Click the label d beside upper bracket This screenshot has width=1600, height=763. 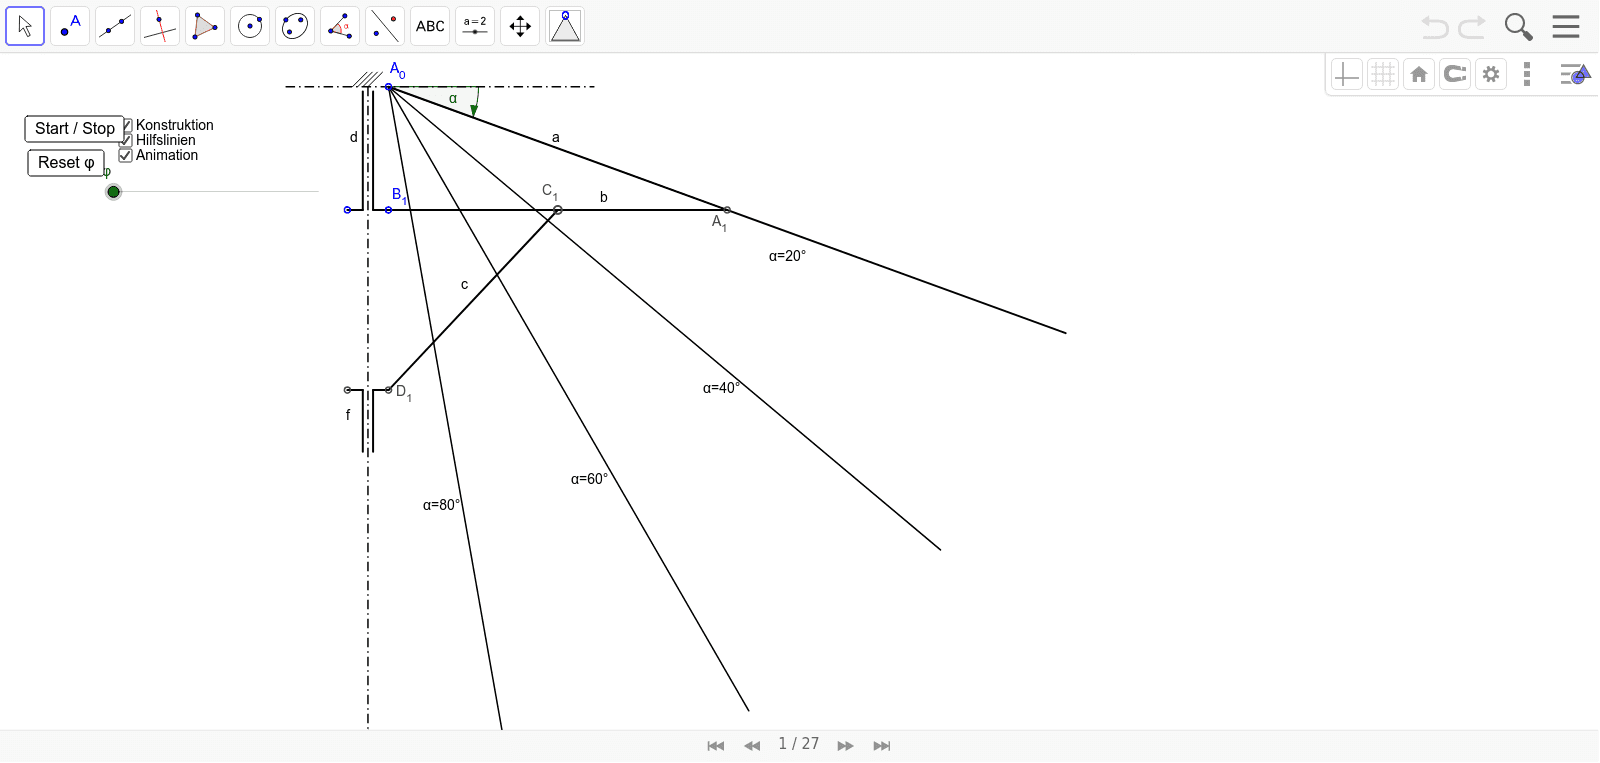[353, 137]
